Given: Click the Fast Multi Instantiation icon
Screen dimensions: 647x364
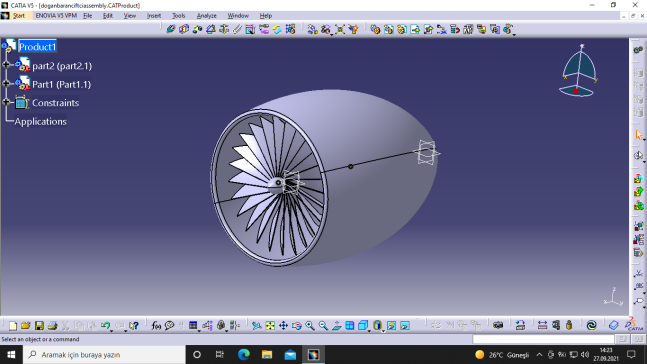Looking at the screenshot, I should coord(508,29).
